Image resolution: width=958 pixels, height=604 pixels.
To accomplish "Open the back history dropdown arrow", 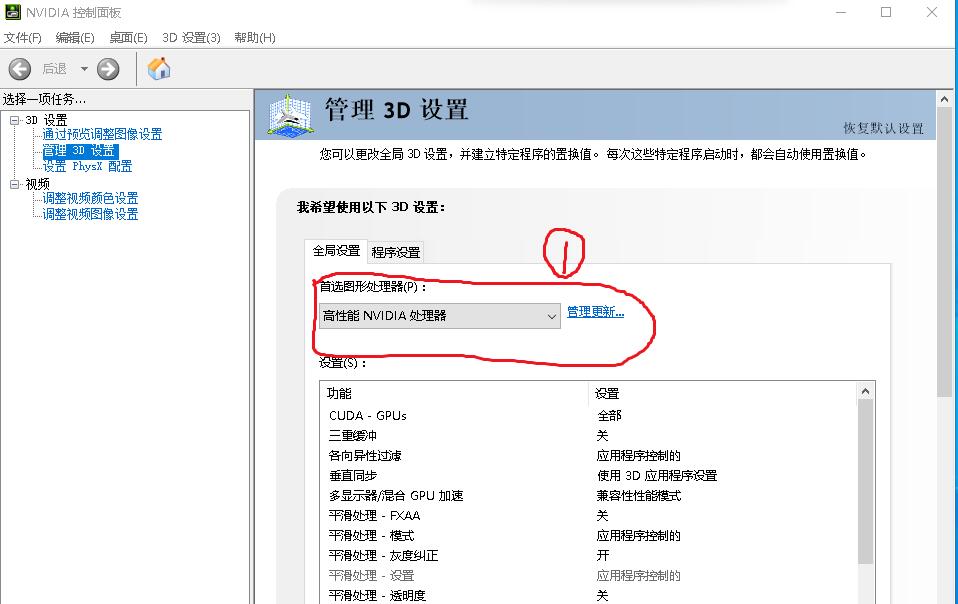I will tap(84, 69).
